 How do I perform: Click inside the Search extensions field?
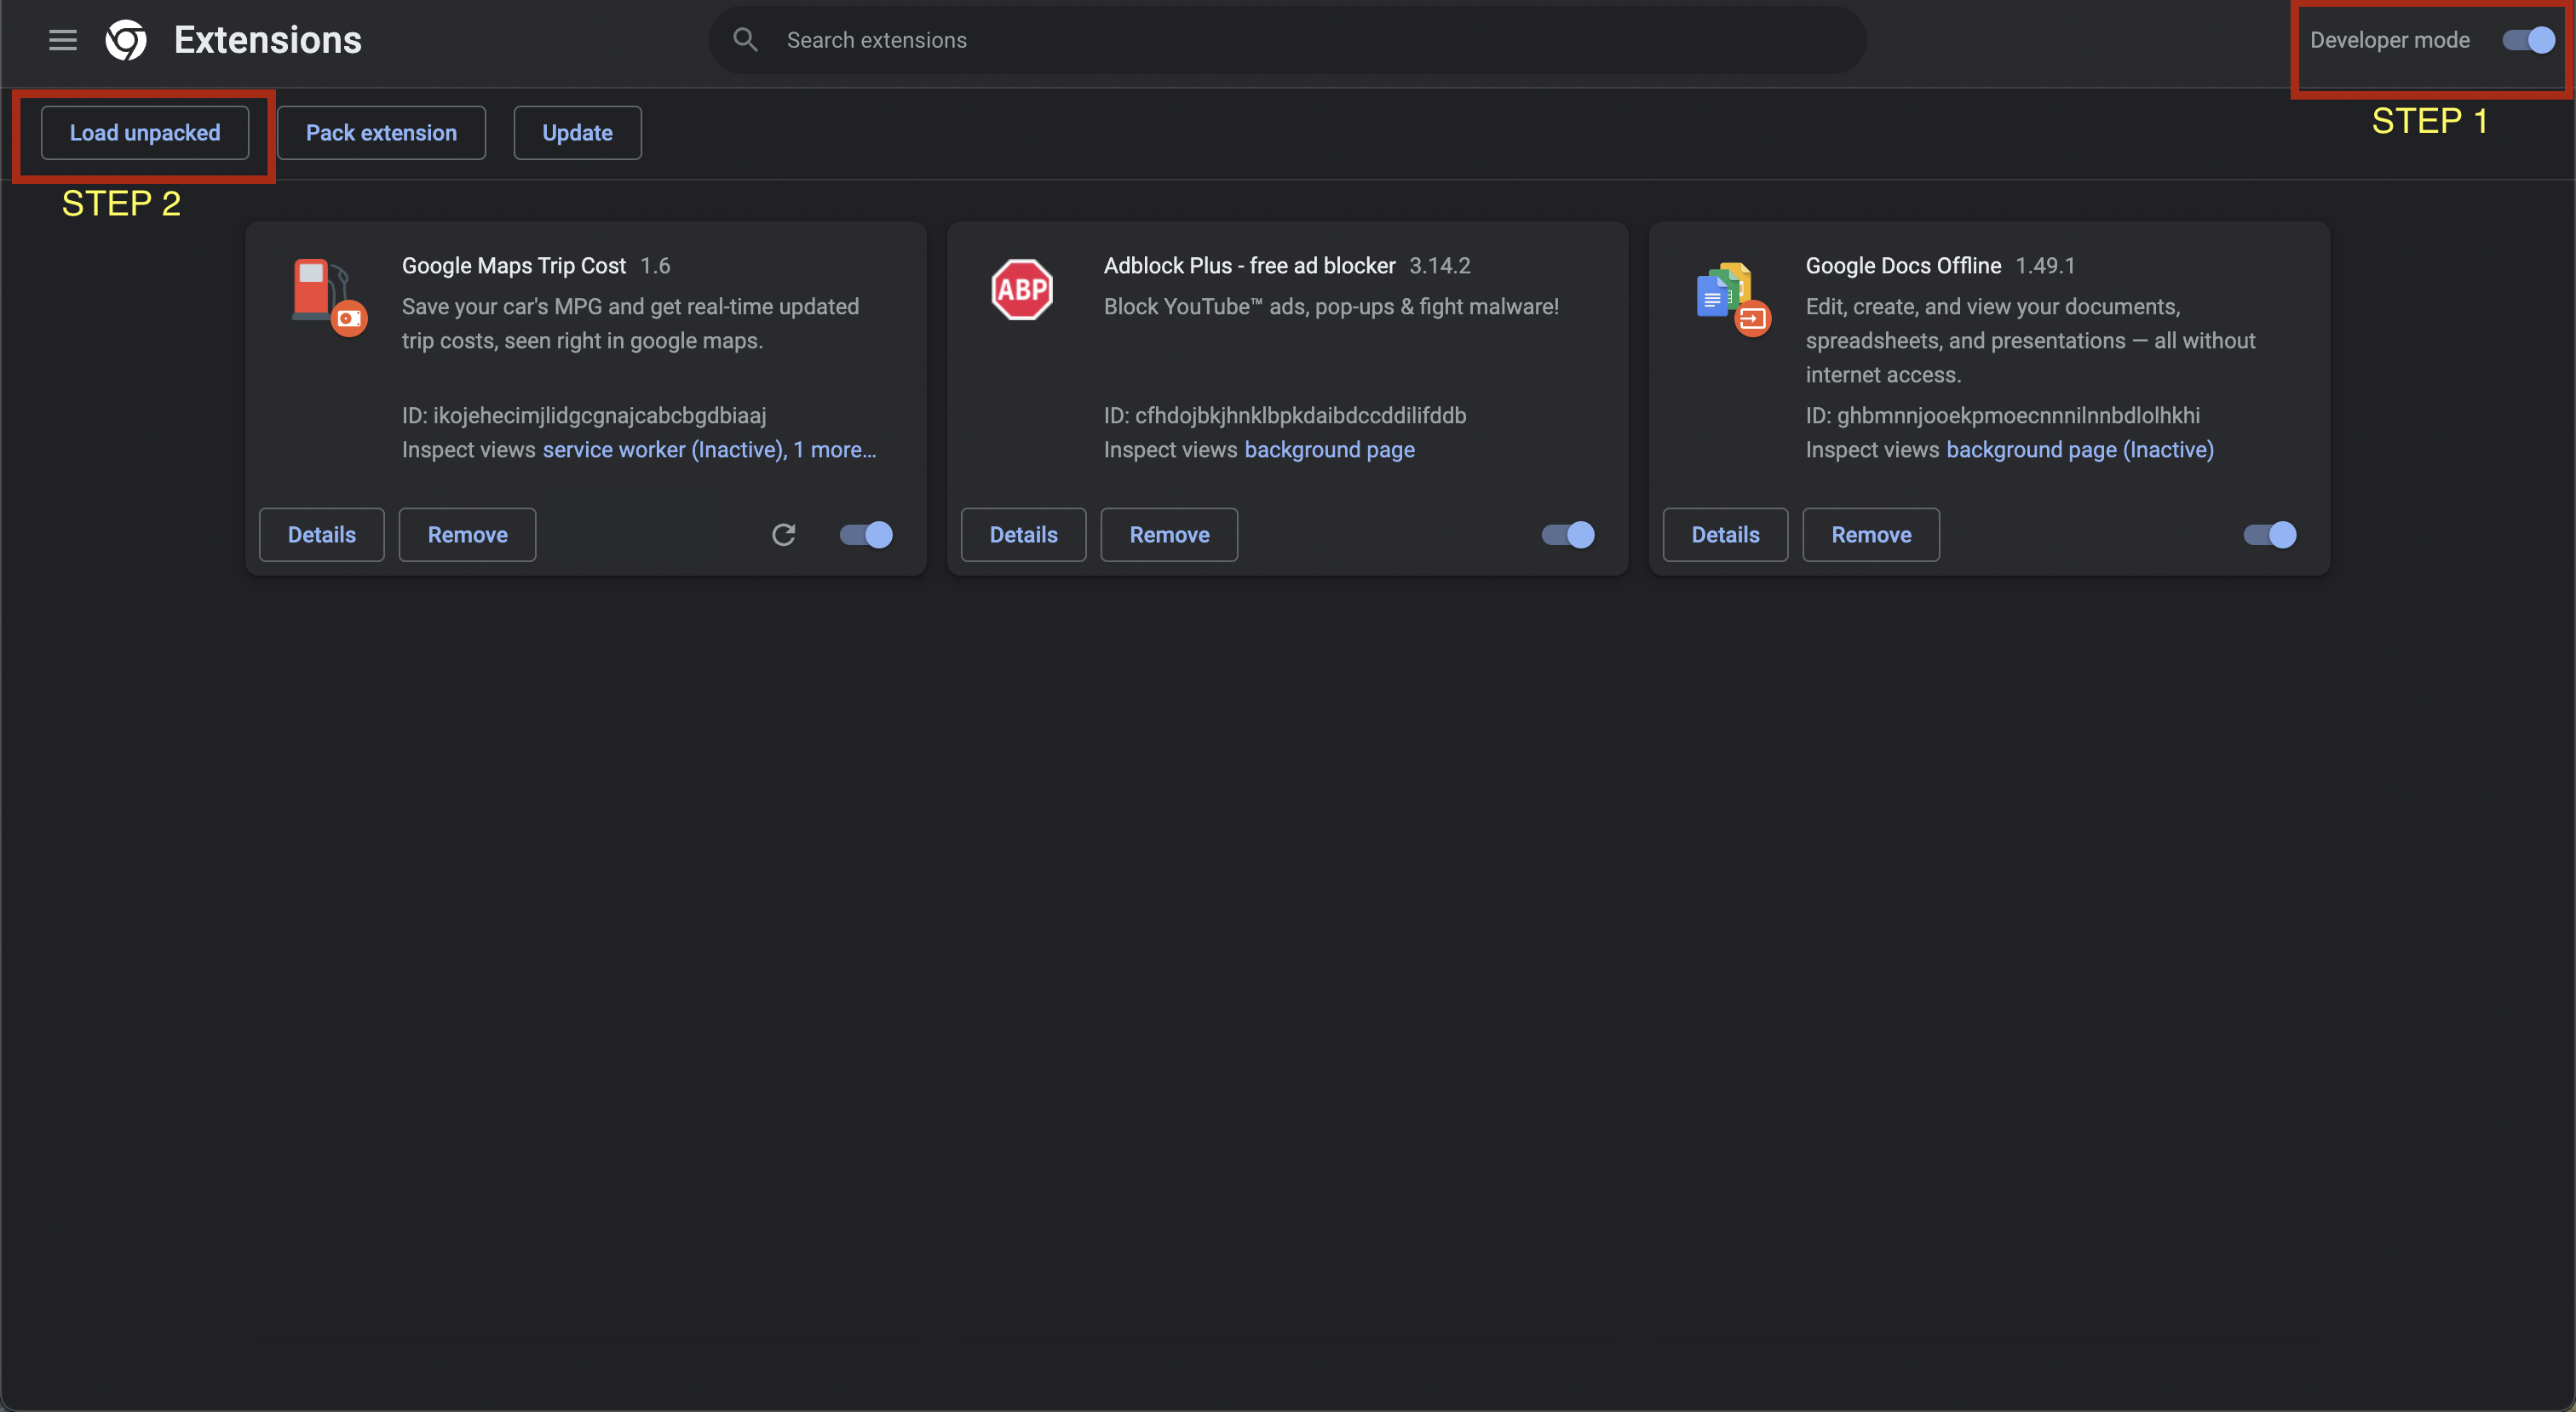click(1100, 40)
